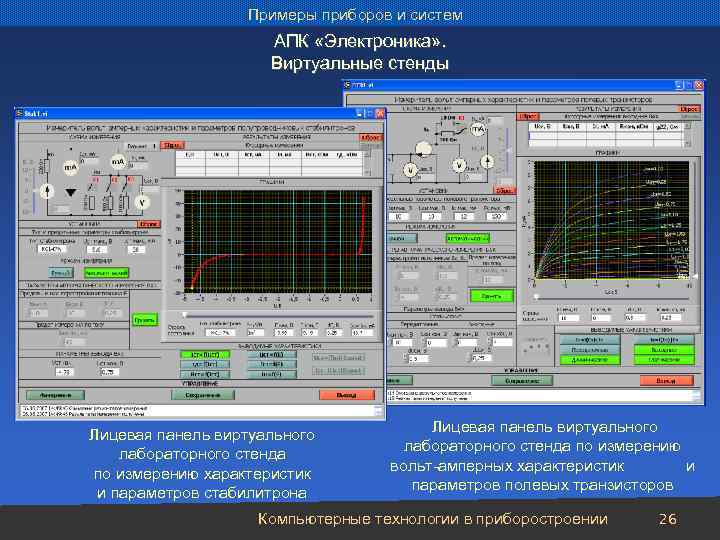
Task: Select green automatic mode button in stabilitron window
Action: pyautogui.click(x=106, y=273)
